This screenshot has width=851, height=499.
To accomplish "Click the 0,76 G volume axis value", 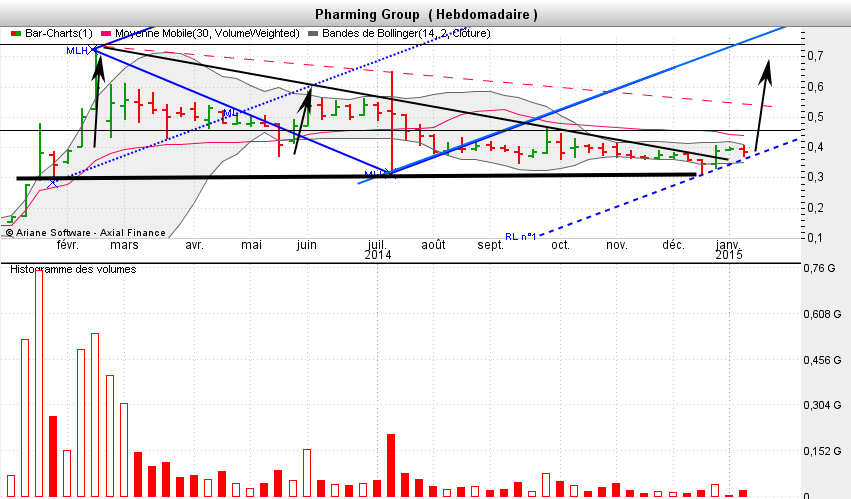I will tap(819, 268).
